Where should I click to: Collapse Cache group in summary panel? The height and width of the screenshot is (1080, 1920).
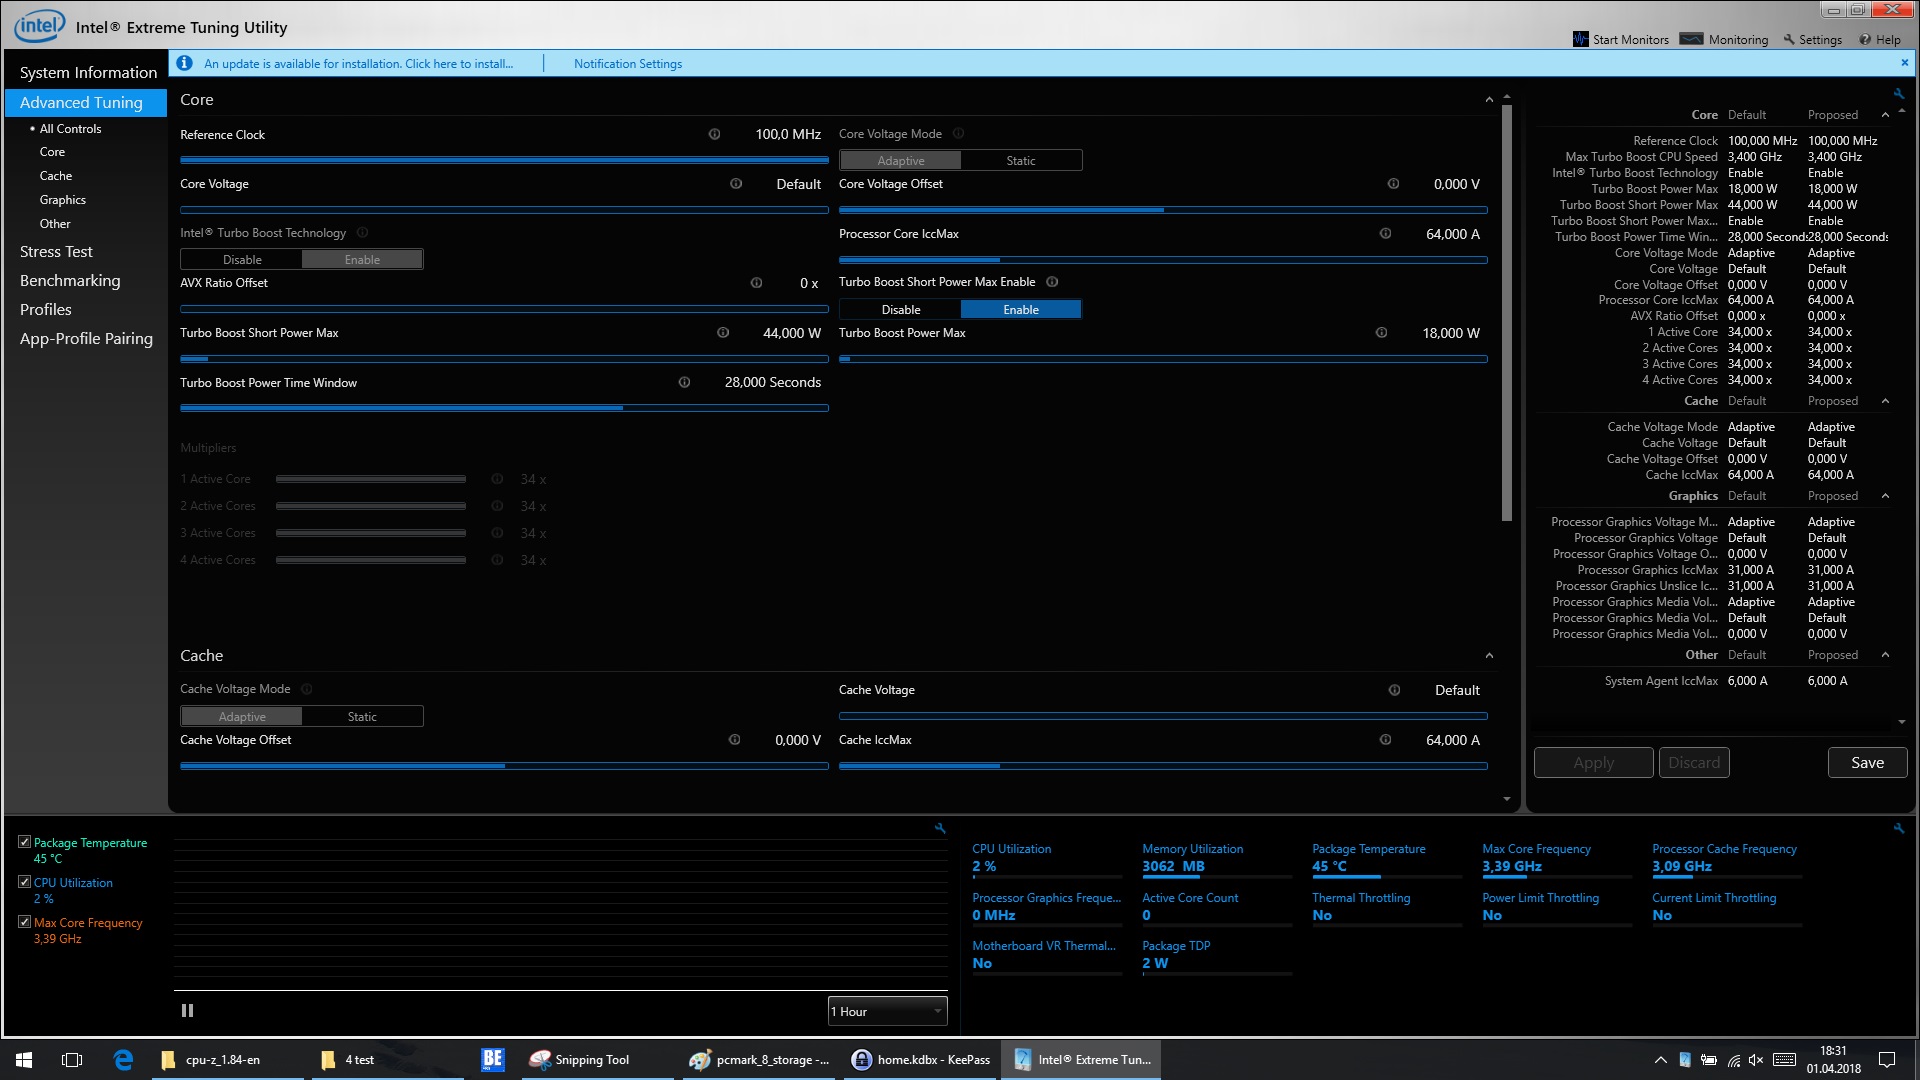(x=1885, y=401)
